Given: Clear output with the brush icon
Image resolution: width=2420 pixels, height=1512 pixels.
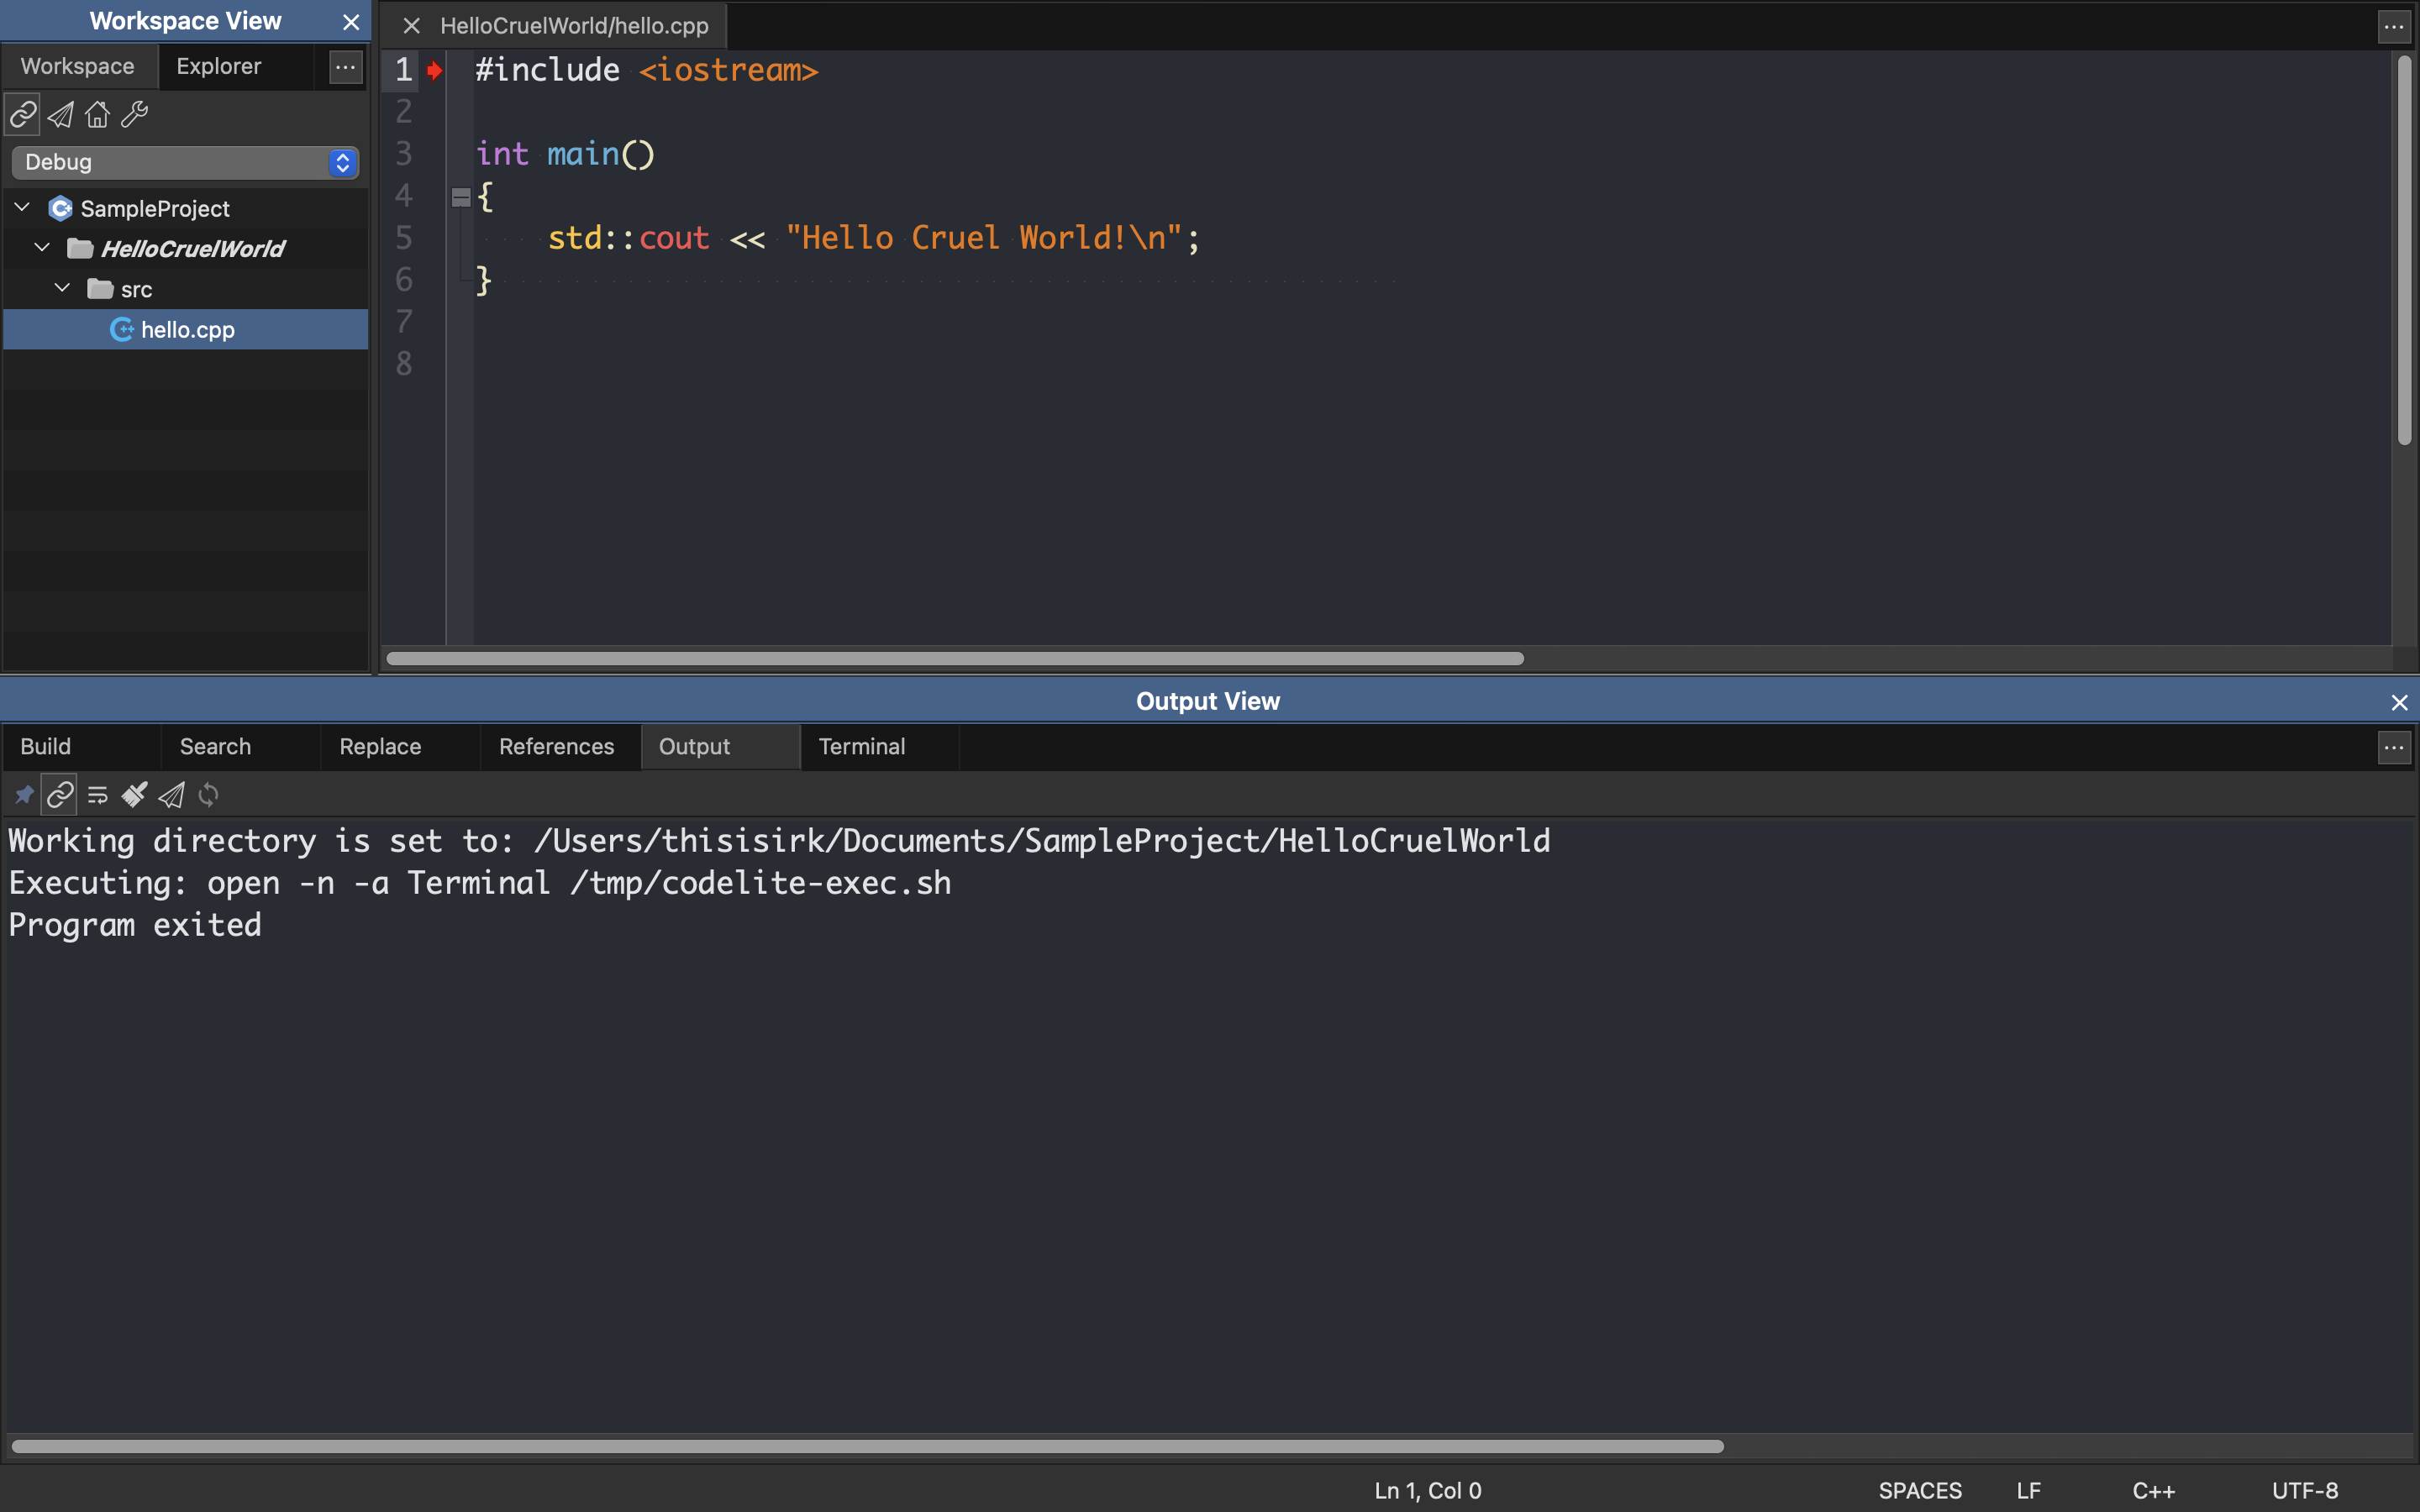Looking at the screenshot, I should (x=134, y=795).
